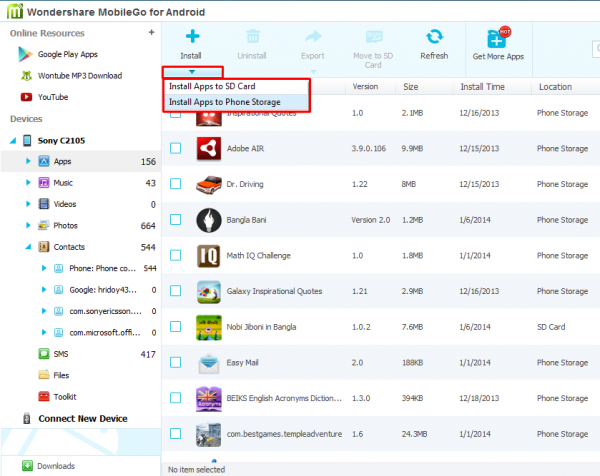Select com.bestgames.templeadventure app name
This screenshot has width=600, height=476.
coord(284,434)
